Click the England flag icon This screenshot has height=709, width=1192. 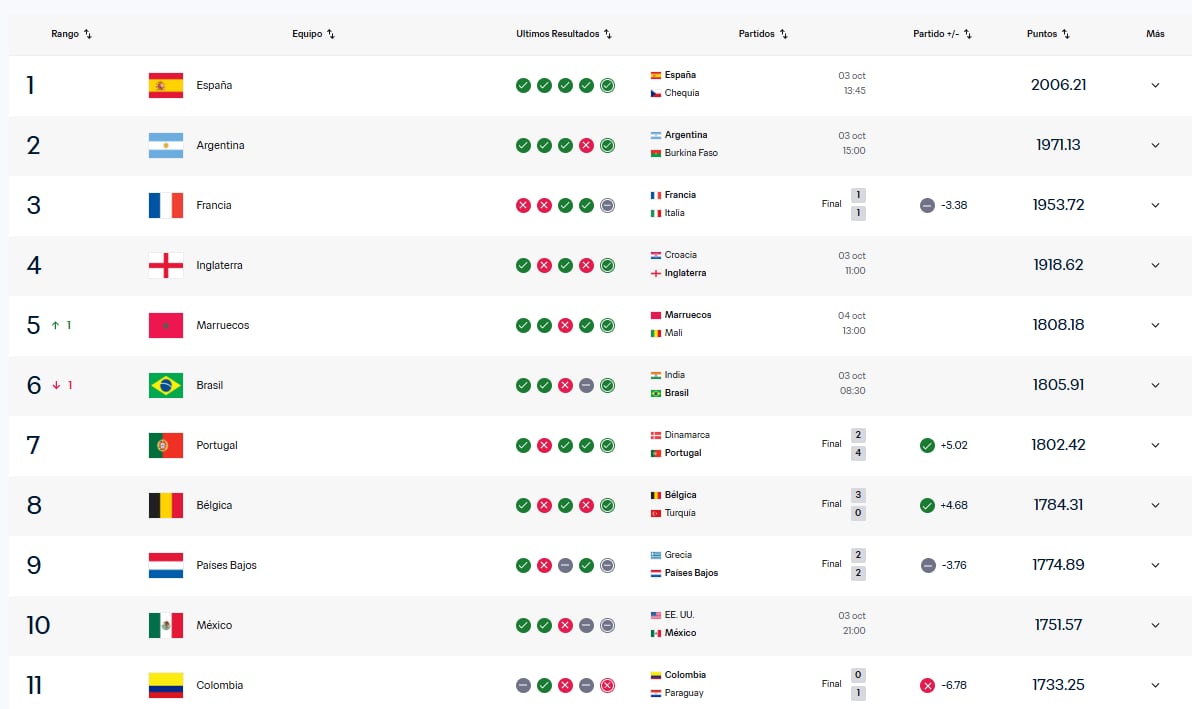(166, 265)
